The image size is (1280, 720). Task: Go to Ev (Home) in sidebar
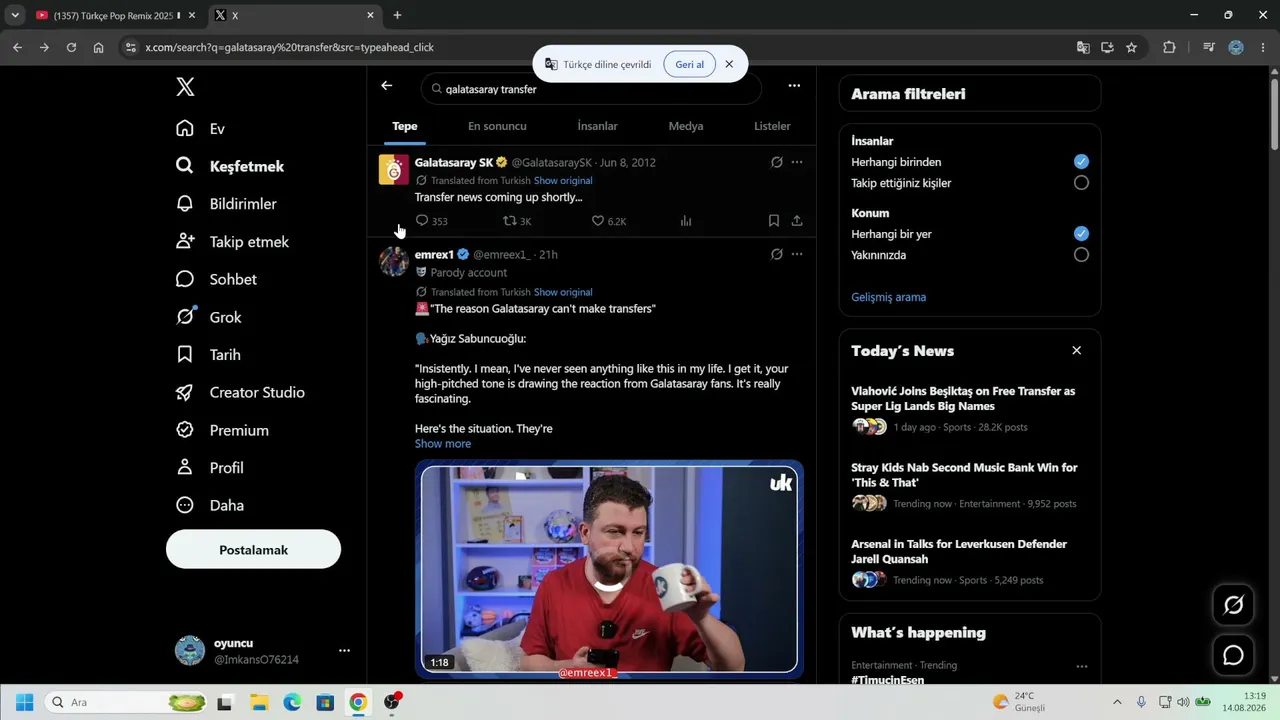[x=200, y=129]
